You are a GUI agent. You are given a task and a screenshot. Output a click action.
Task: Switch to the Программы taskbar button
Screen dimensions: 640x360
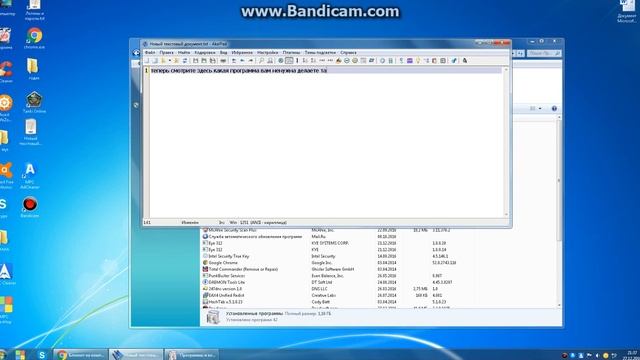(191, 355)
